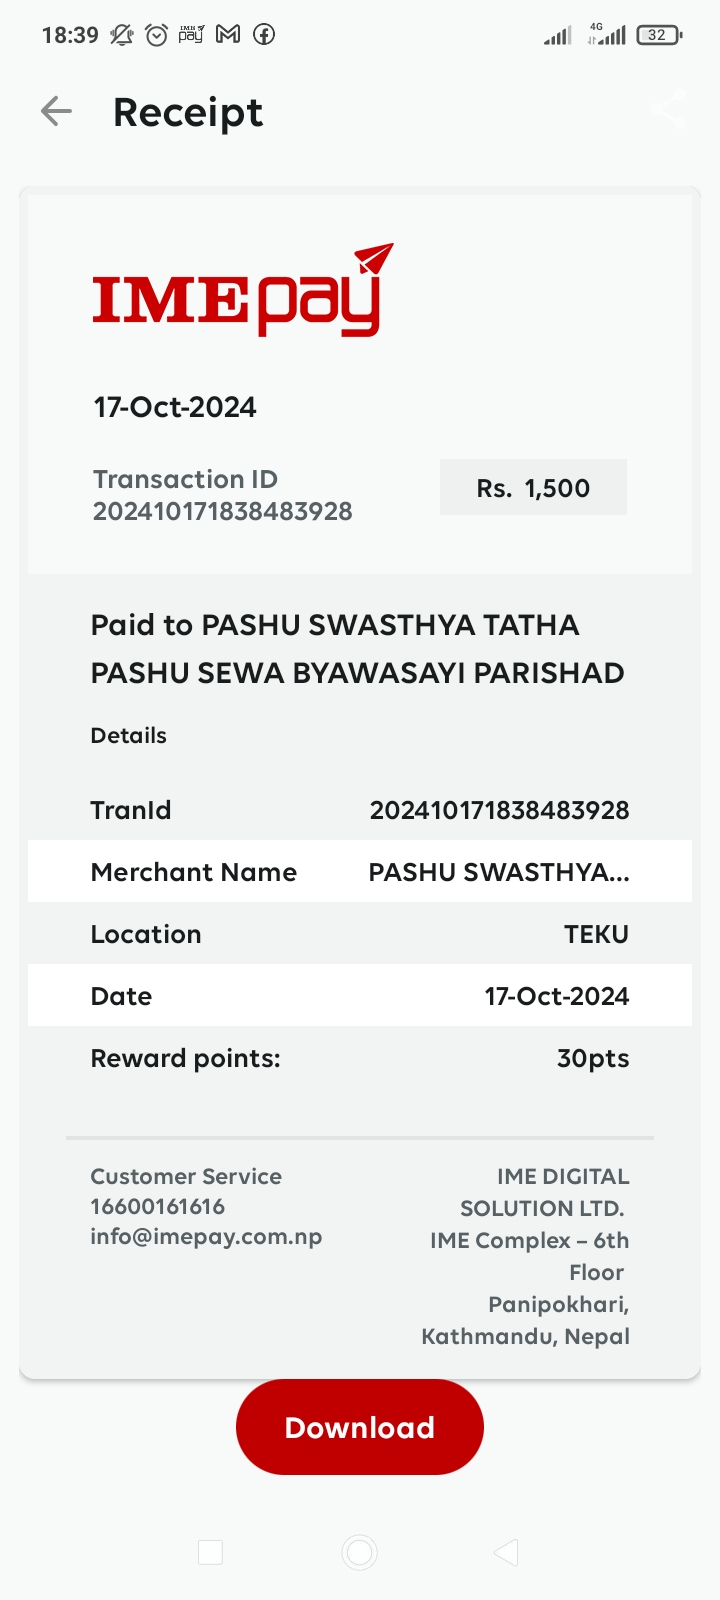
Task: Tap the Reward points row
Action: pyautogui.click(x=360, y=1058)
